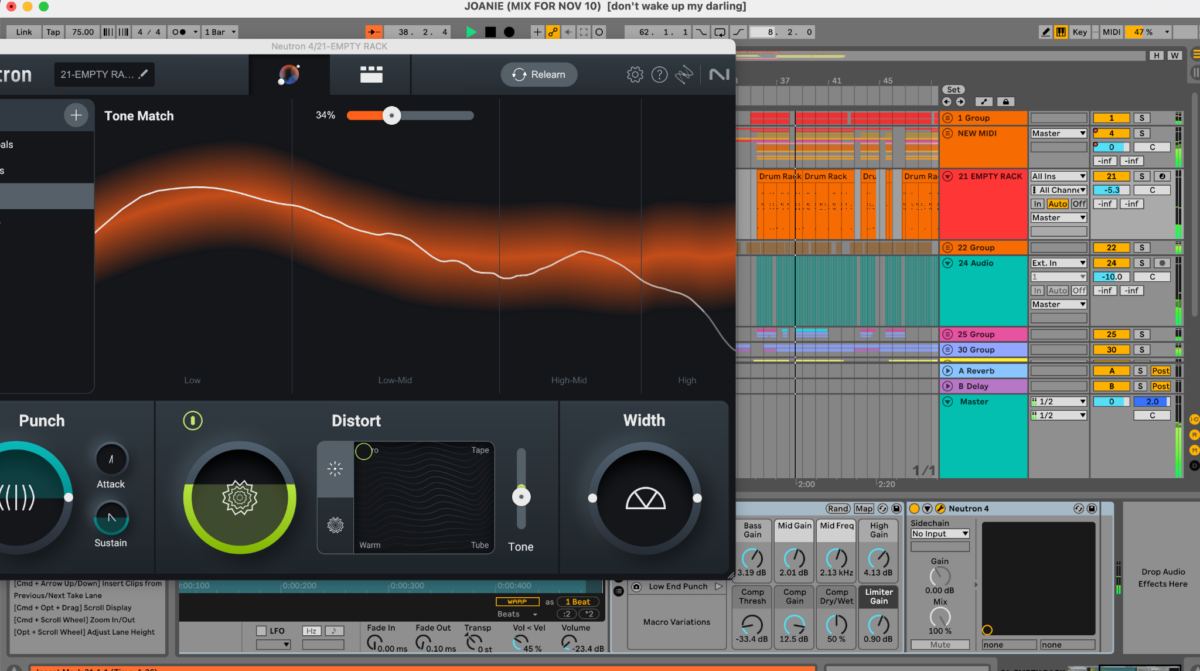1200x671 pixels.
Task: Toggle MIDI map mode switch
Action: coord(1111,32)
